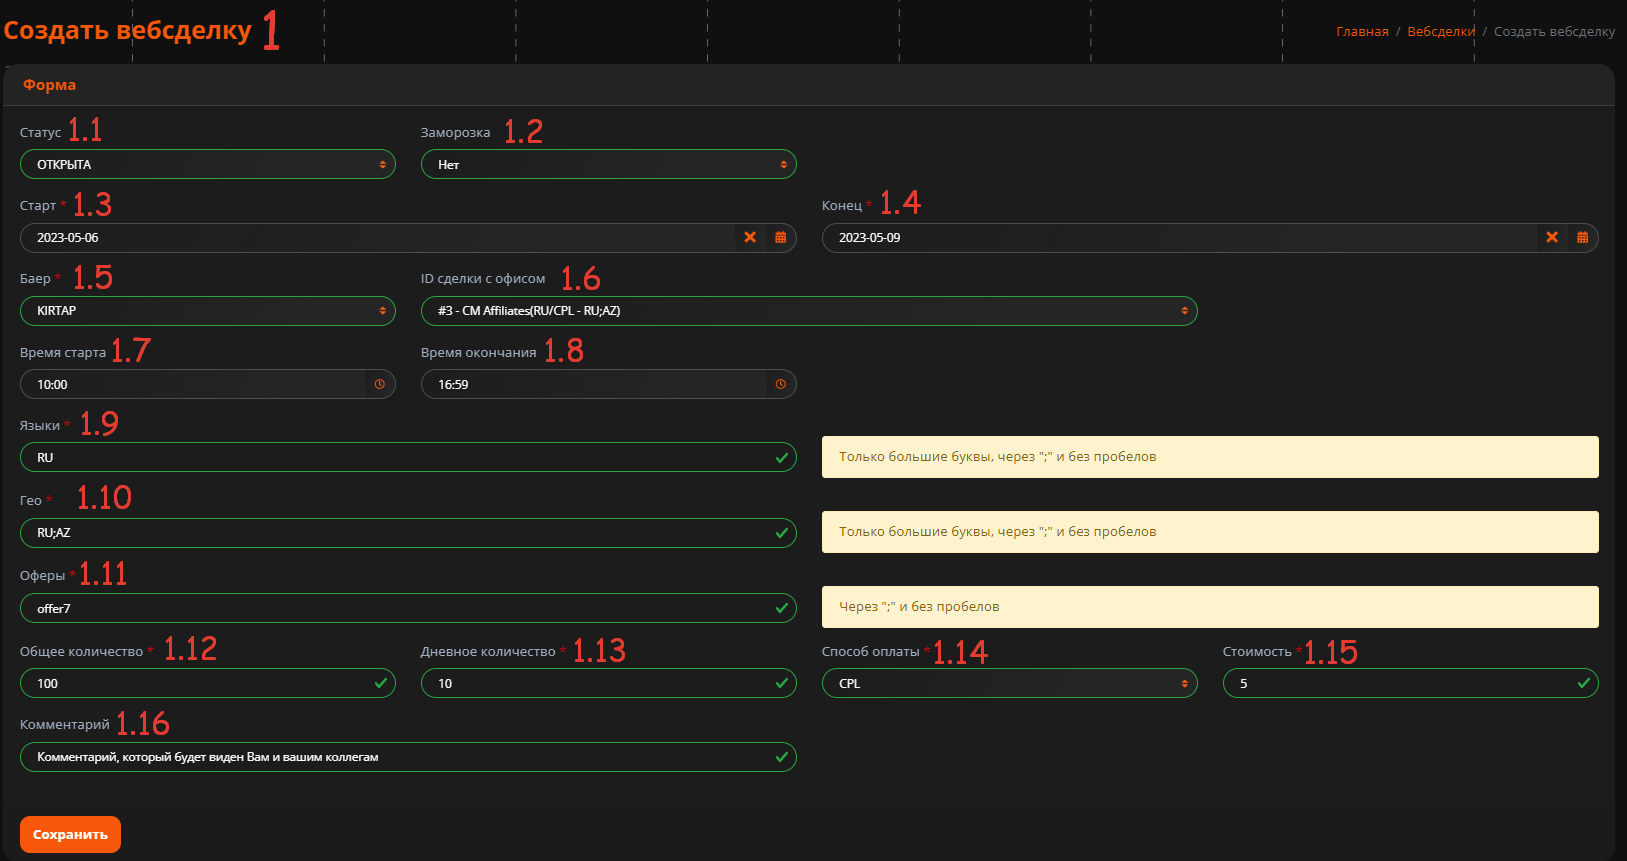Clear the Конец date with the X icon
Image resolution: width=1627 pixels, height=861 pixels.
point(1552,238)
